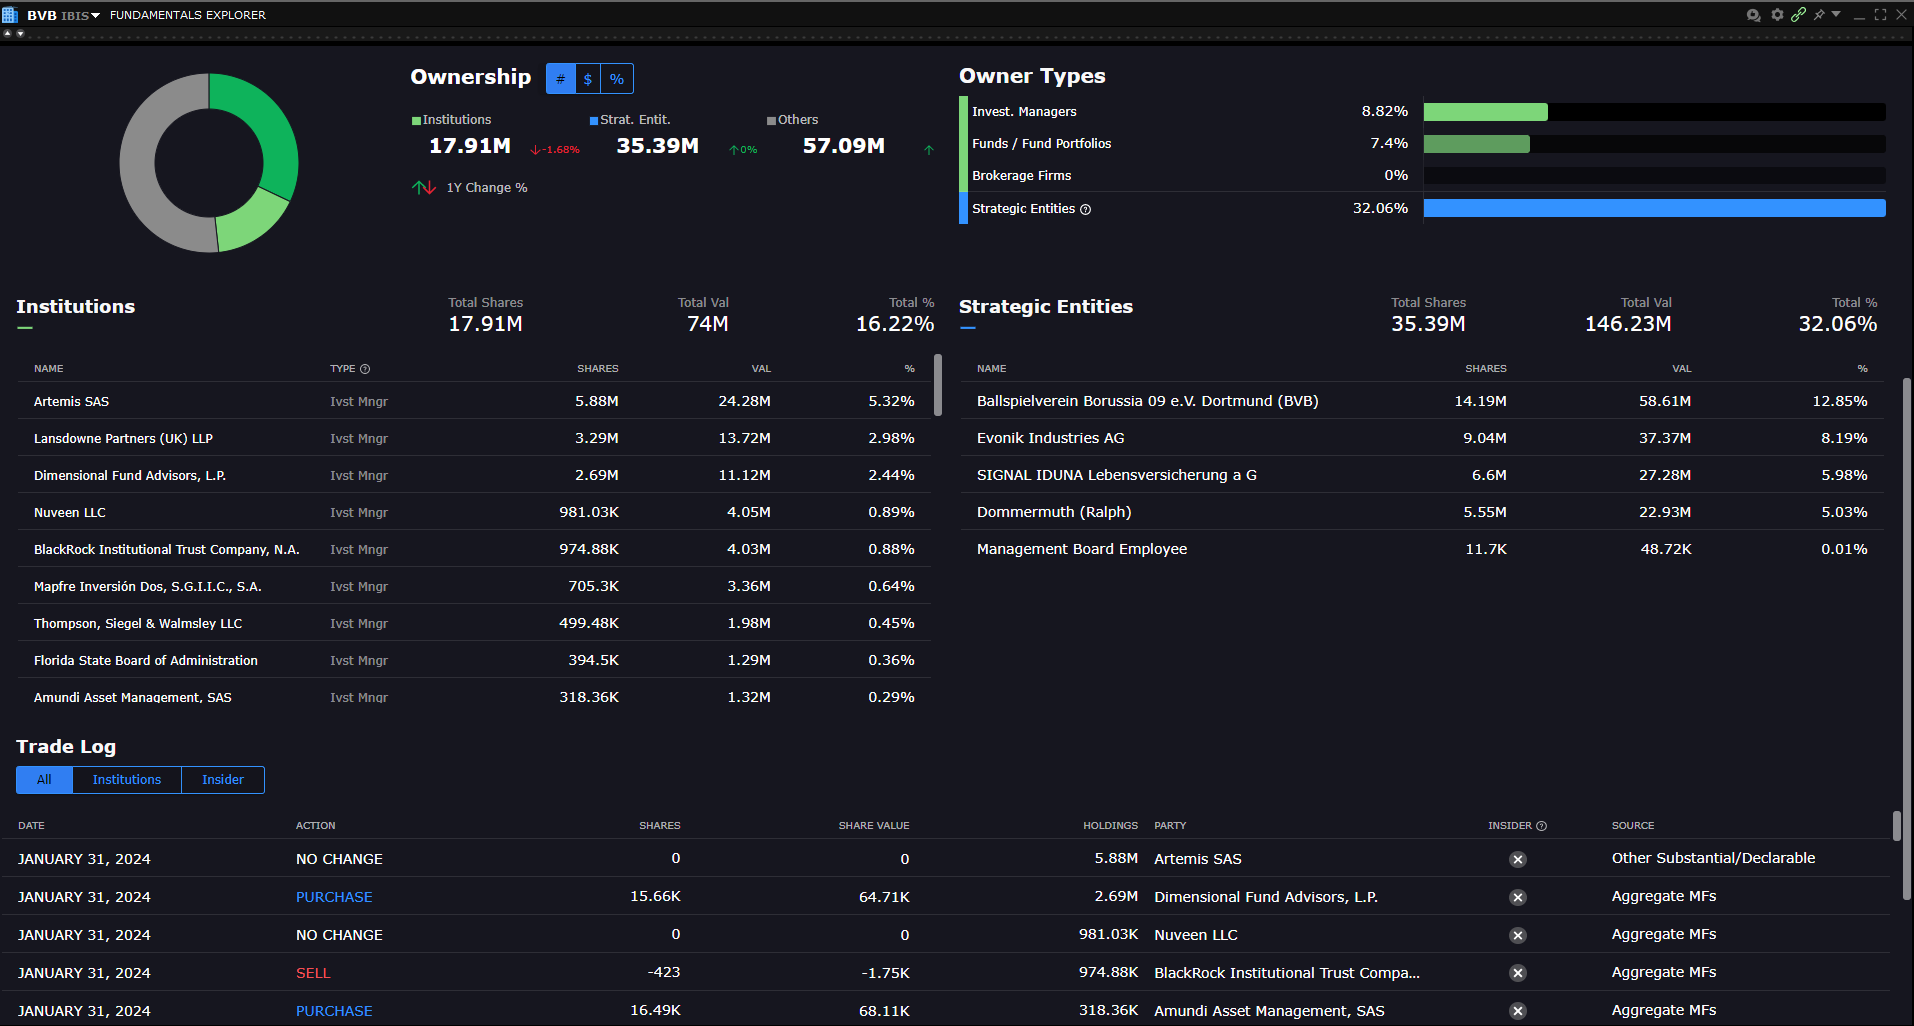
Task: Click the Invest. Managers green progress bar
Action: click(x=1485, y=112)
